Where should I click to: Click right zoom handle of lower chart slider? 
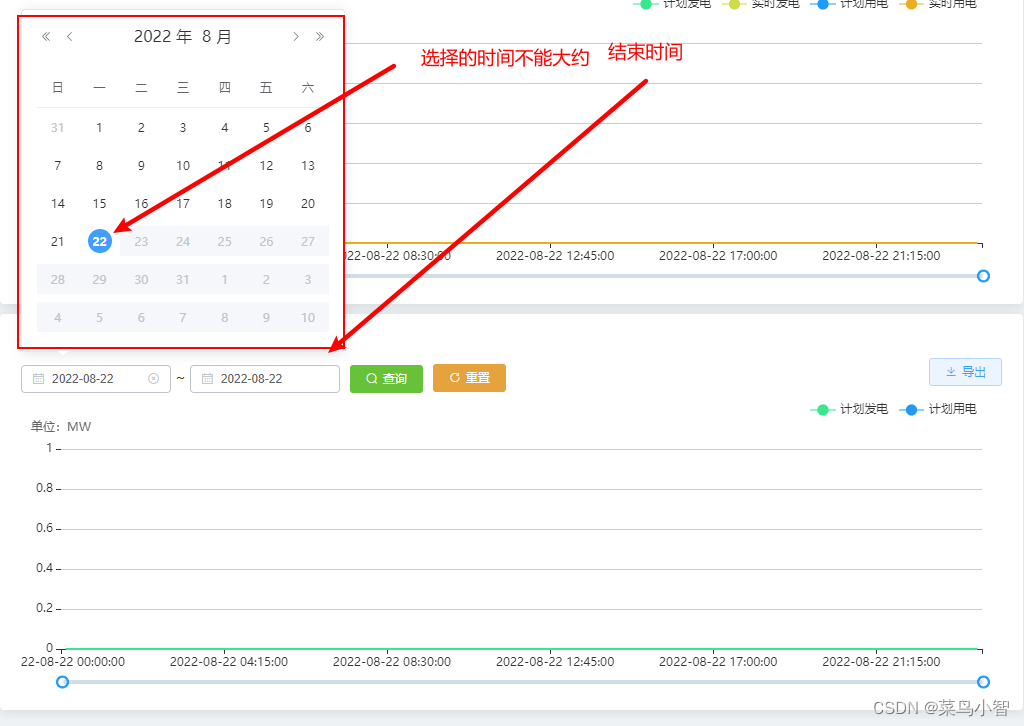pos(984,682)
